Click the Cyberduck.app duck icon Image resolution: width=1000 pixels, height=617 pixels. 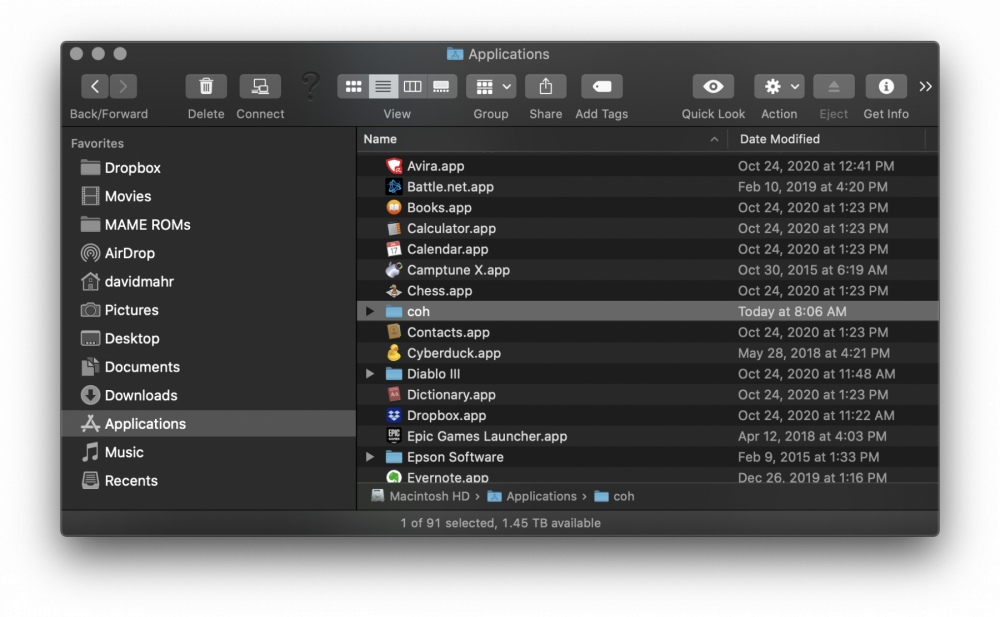coord(394,353)
